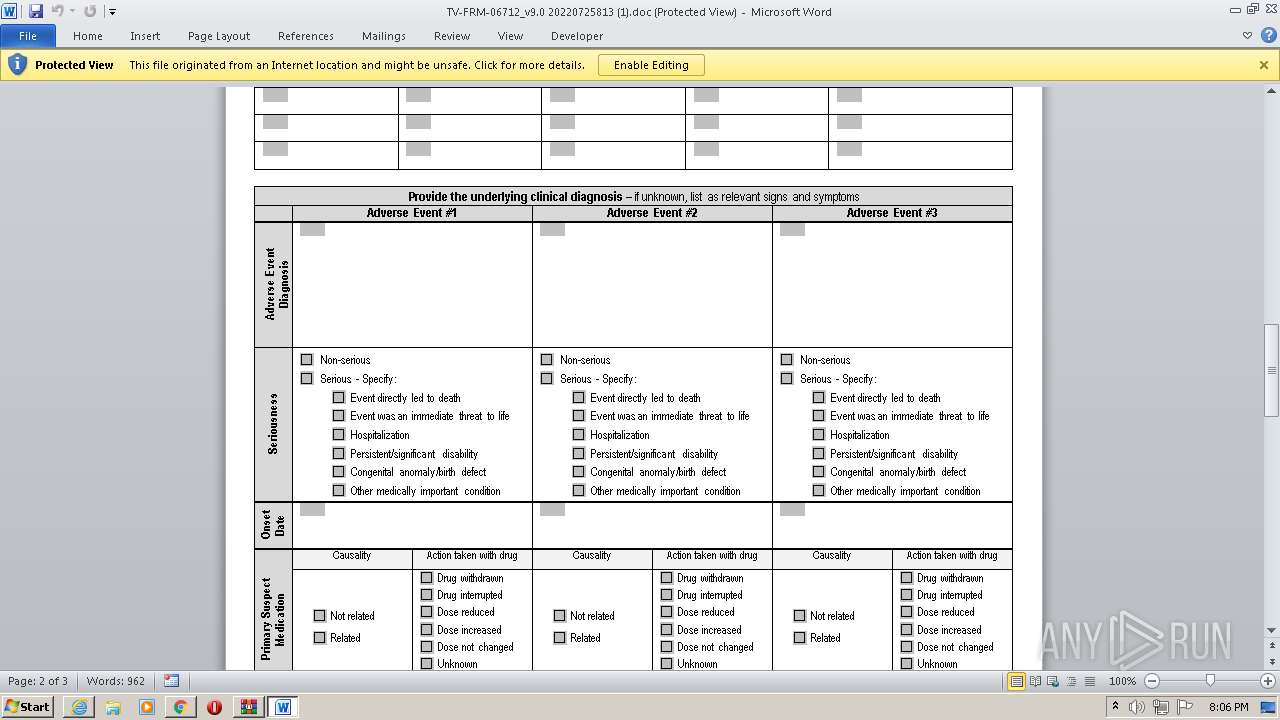Switch to the Insert ribbon tab
Viewport: 1280px width, 720px height.
click(x=145, y=36)
